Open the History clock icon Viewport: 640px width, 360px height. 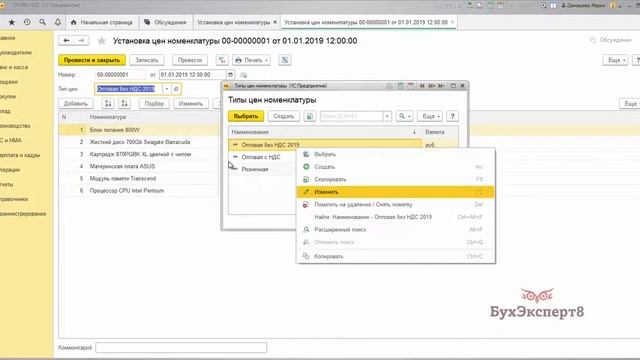(27, 22)
